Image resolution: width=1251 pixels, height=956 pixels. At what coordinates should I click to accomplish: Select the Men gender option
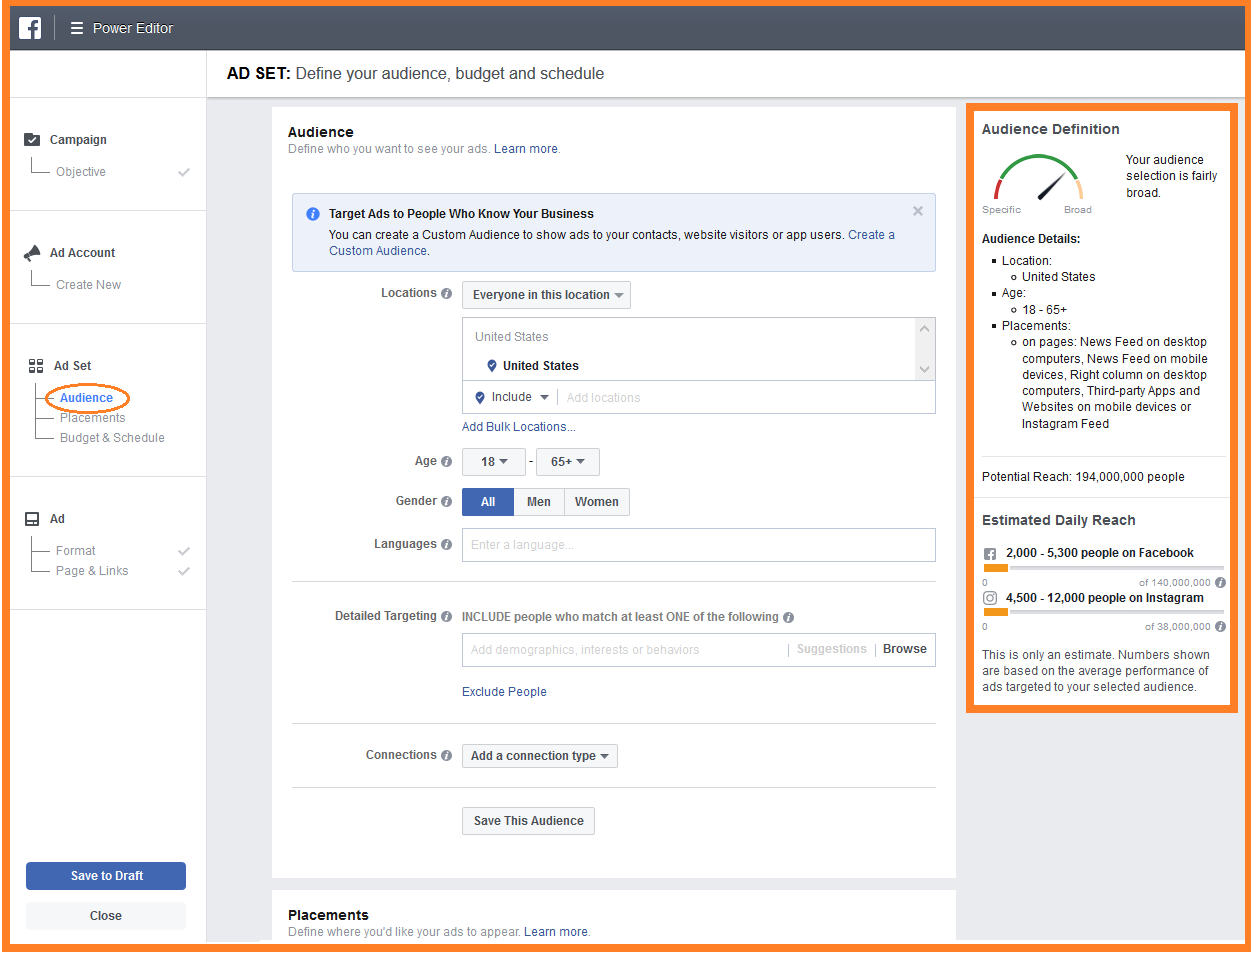coord(539,502)
